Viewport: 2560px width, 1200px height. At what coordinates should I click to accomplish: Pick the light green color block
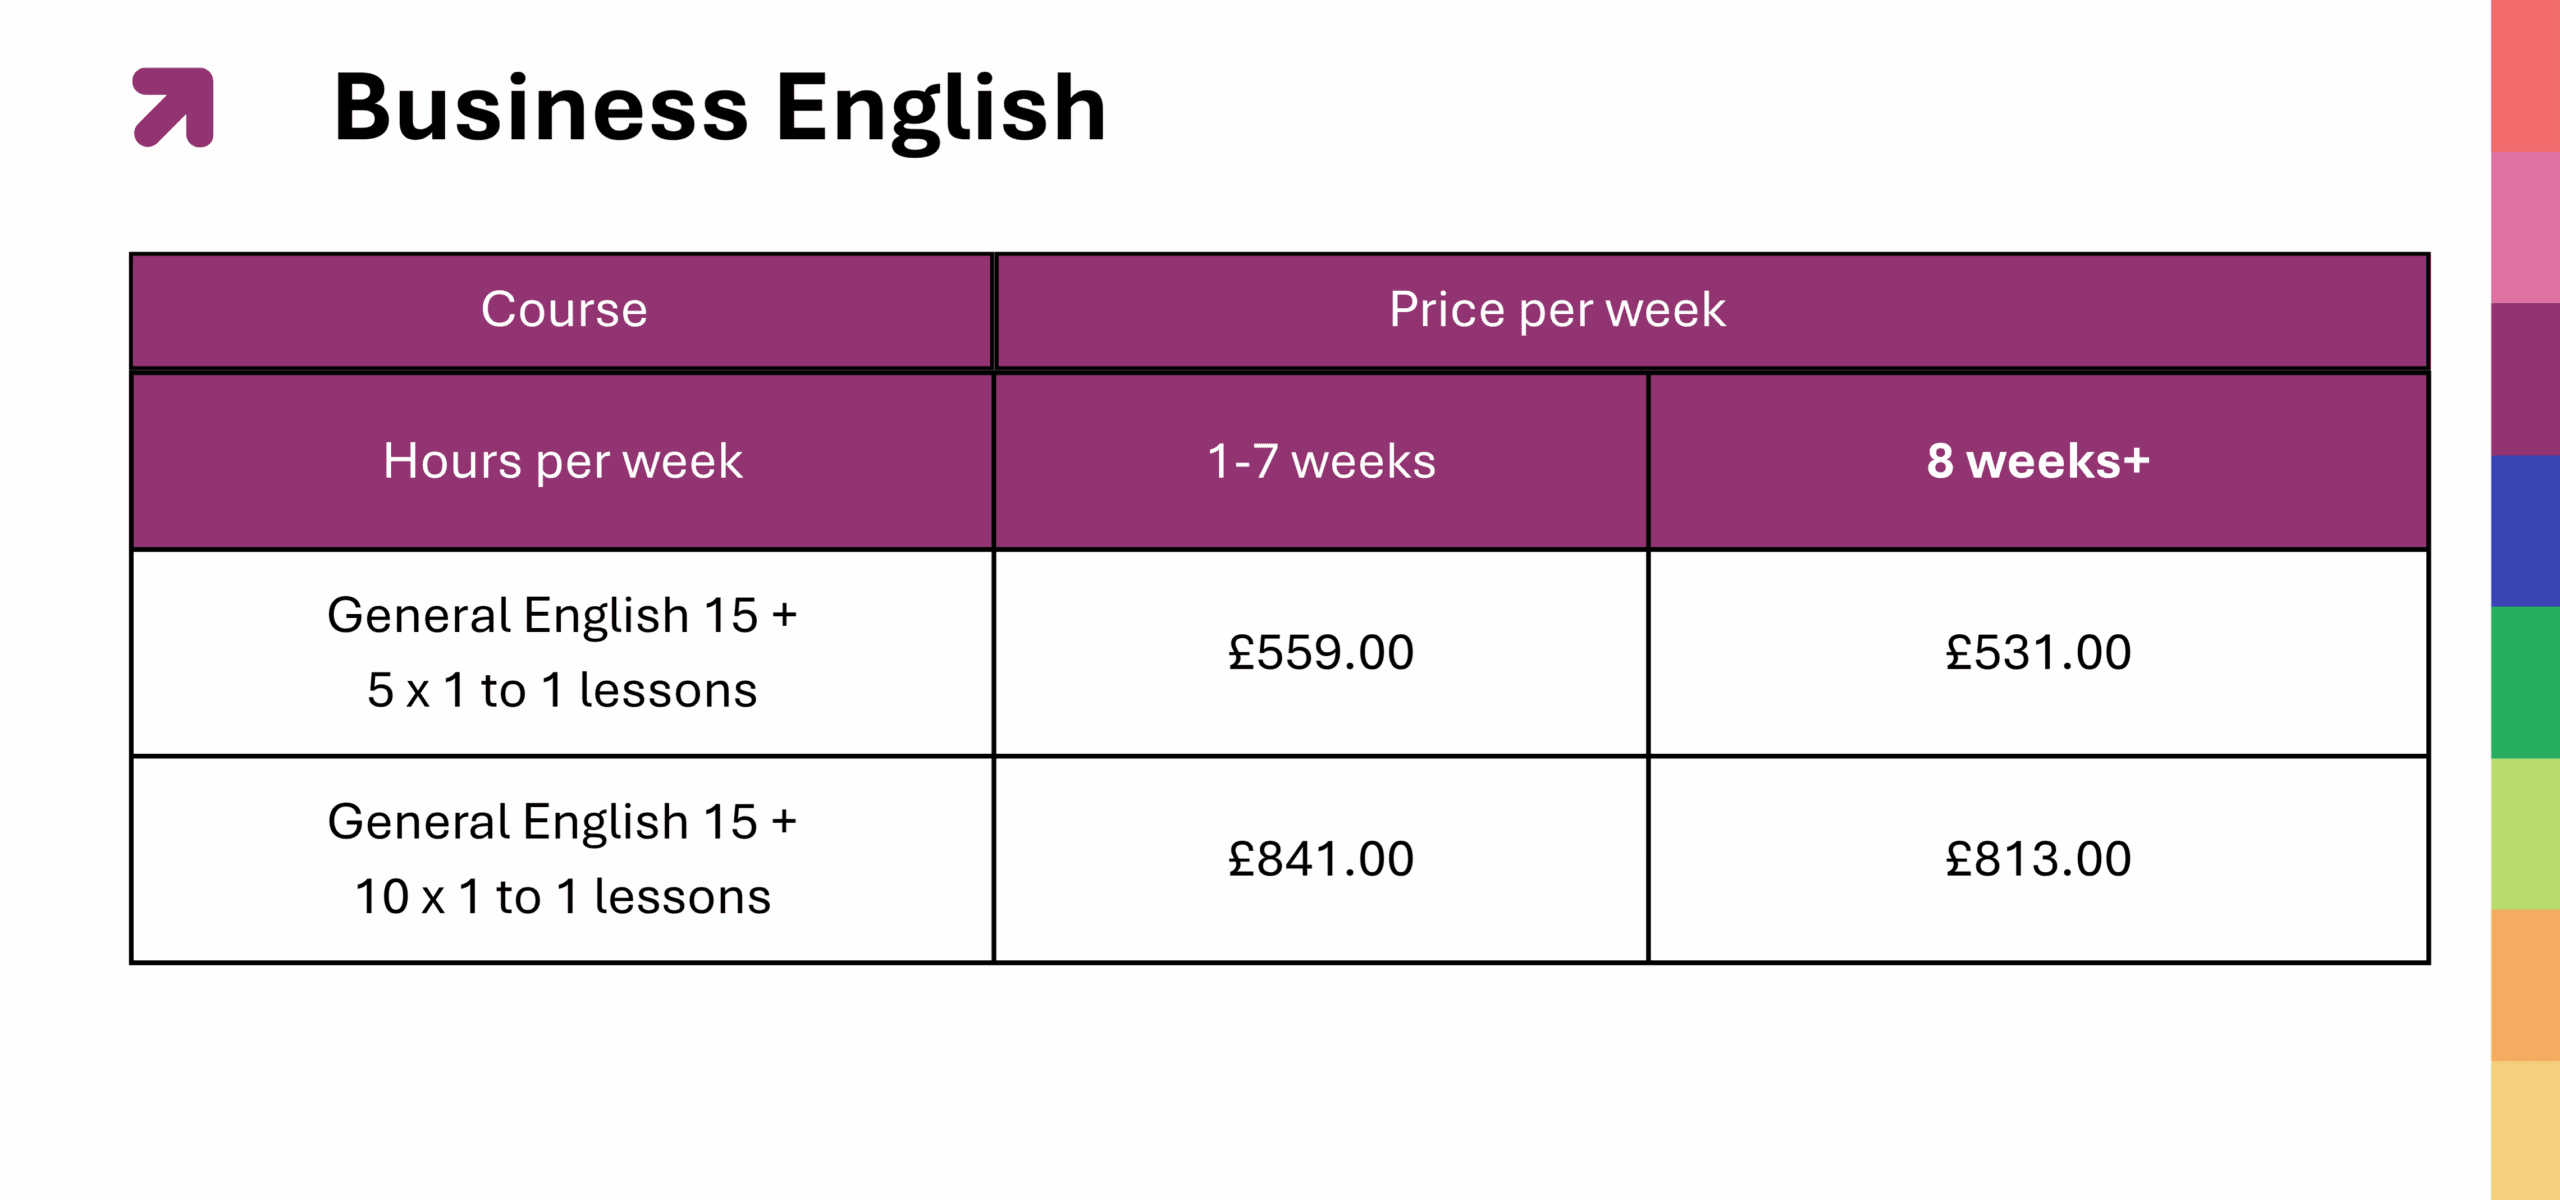(x=2525, y=834)
